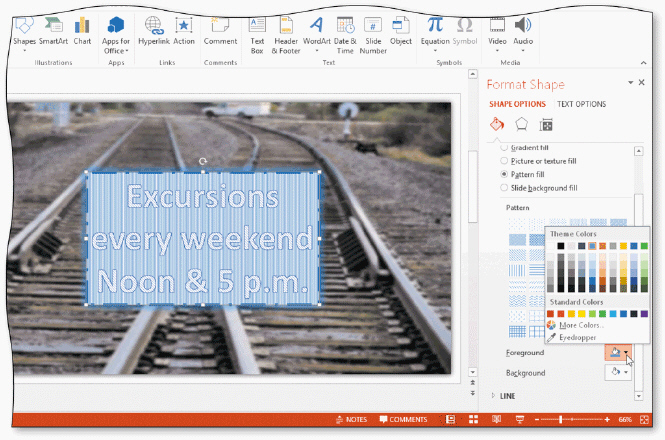Open the COMMENTS pane
The height and width of the screenshot is (440, 665).
pos(403,419)
